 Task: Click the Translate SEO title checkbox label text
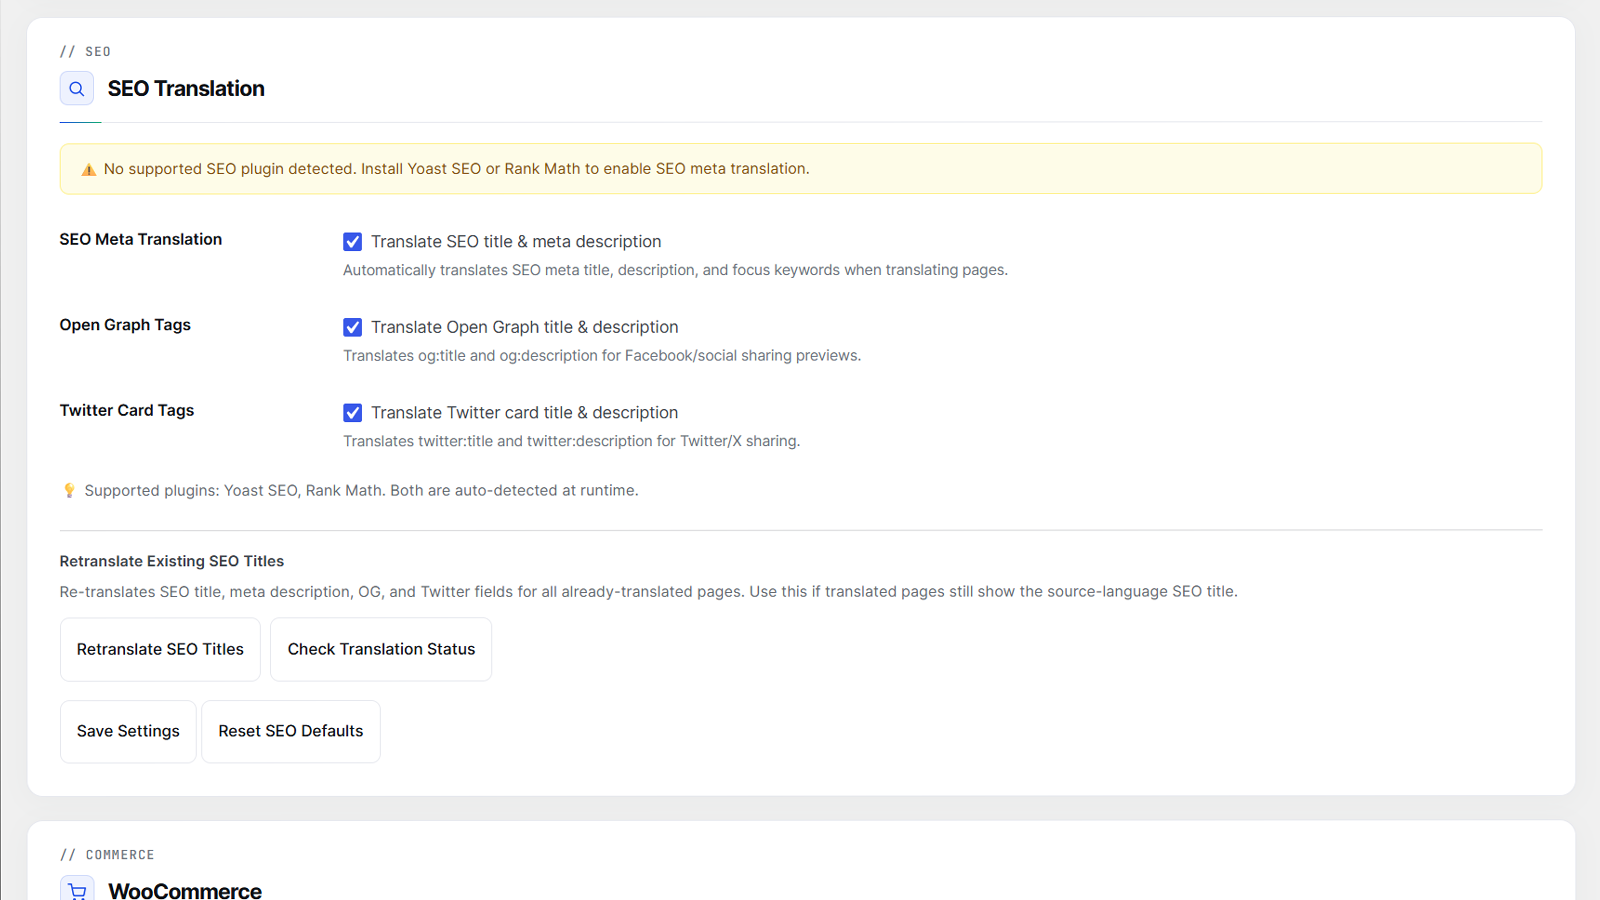[x=516, y=242]
